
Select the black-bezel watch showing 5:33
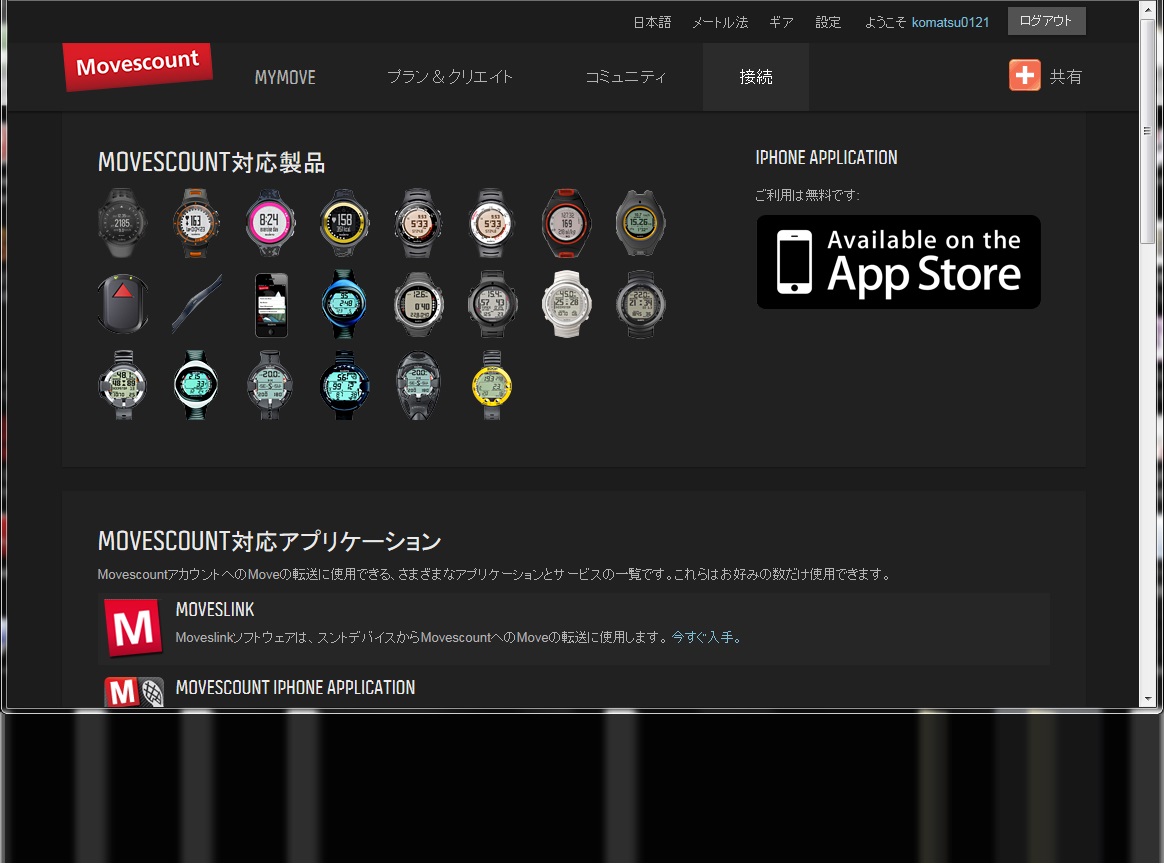click(419, 223)
